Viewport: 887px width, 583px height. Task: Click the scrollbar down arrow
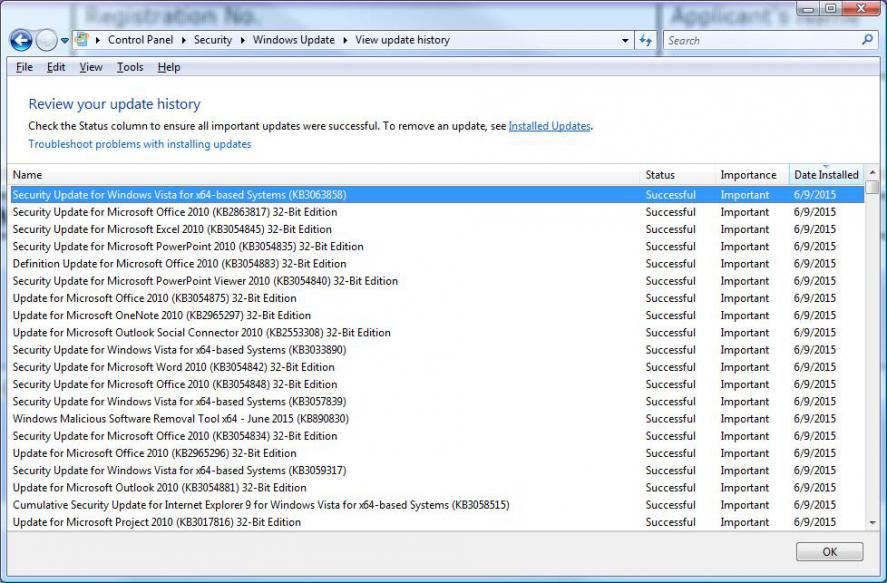[872, 523]
